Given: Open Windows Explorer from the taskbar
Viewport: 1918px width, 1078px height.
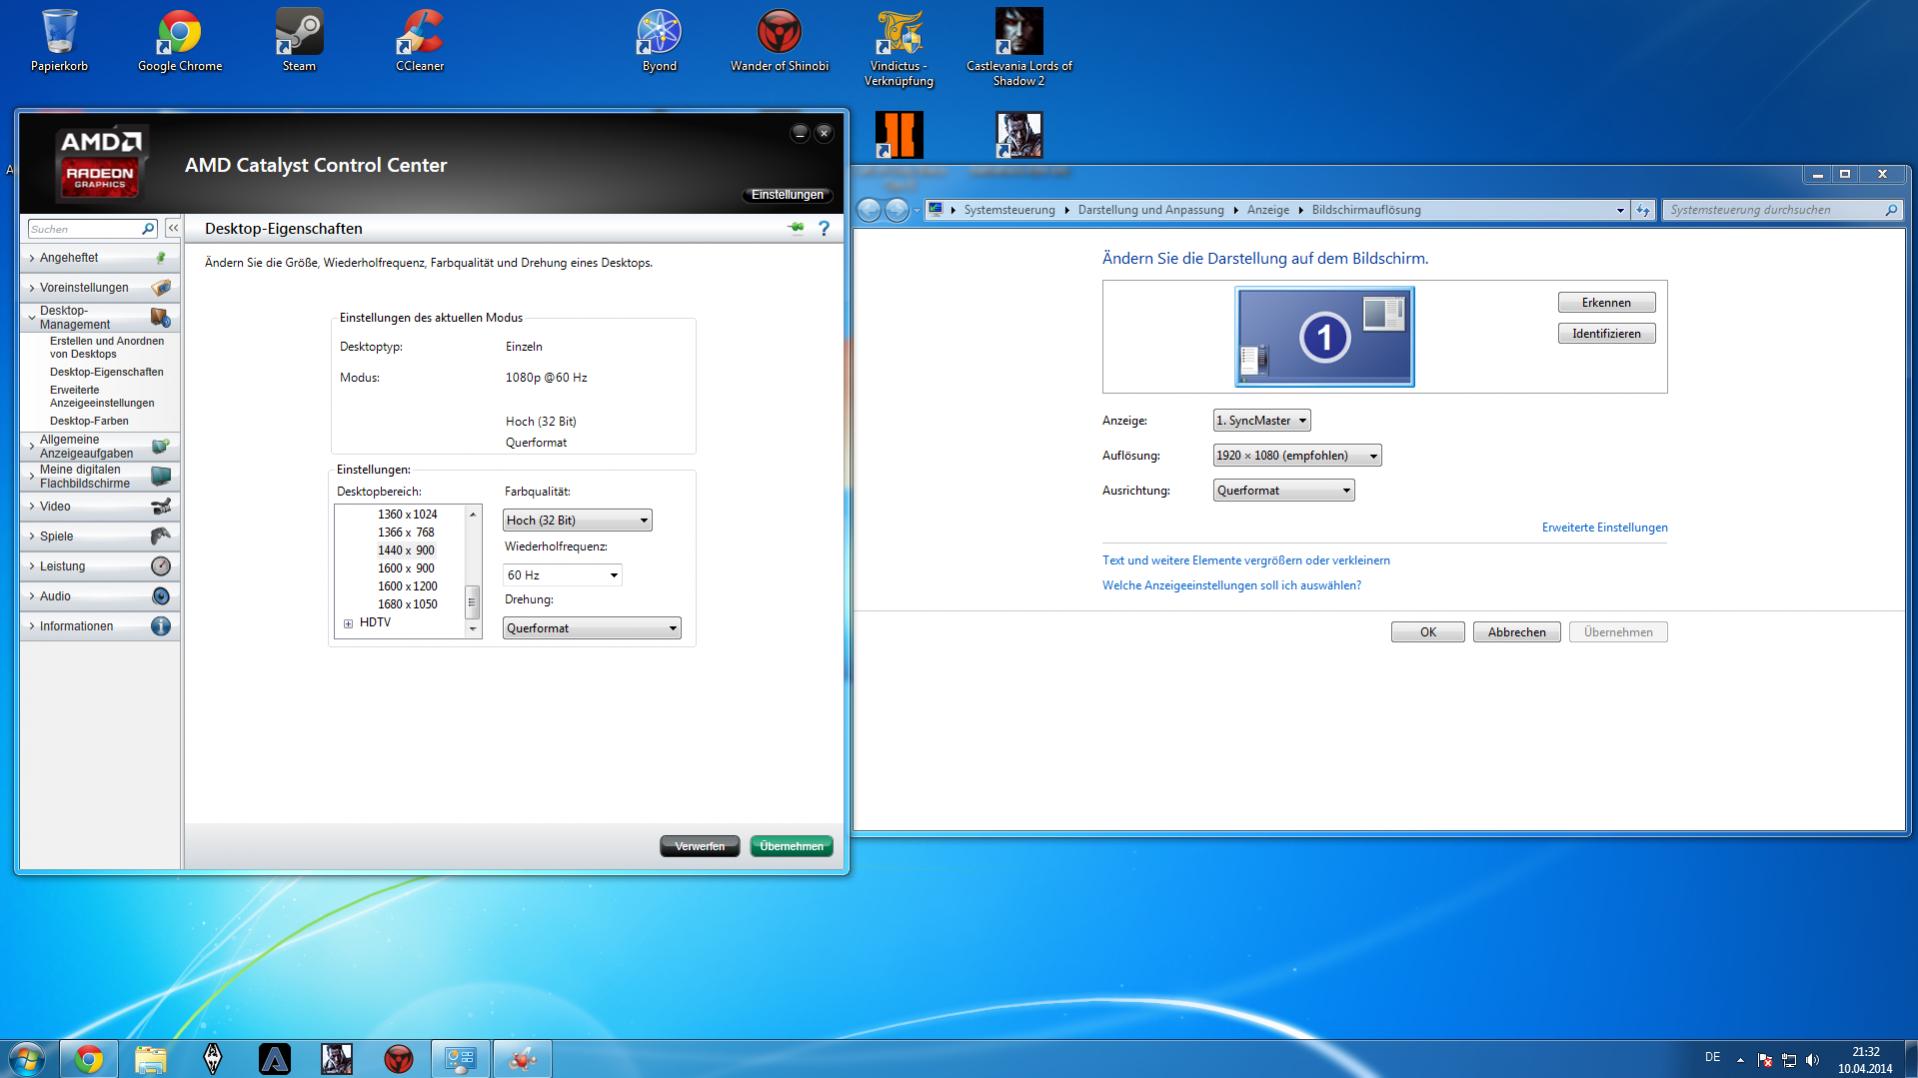Looking at the screenshot, I should [x=150, y=1059].
